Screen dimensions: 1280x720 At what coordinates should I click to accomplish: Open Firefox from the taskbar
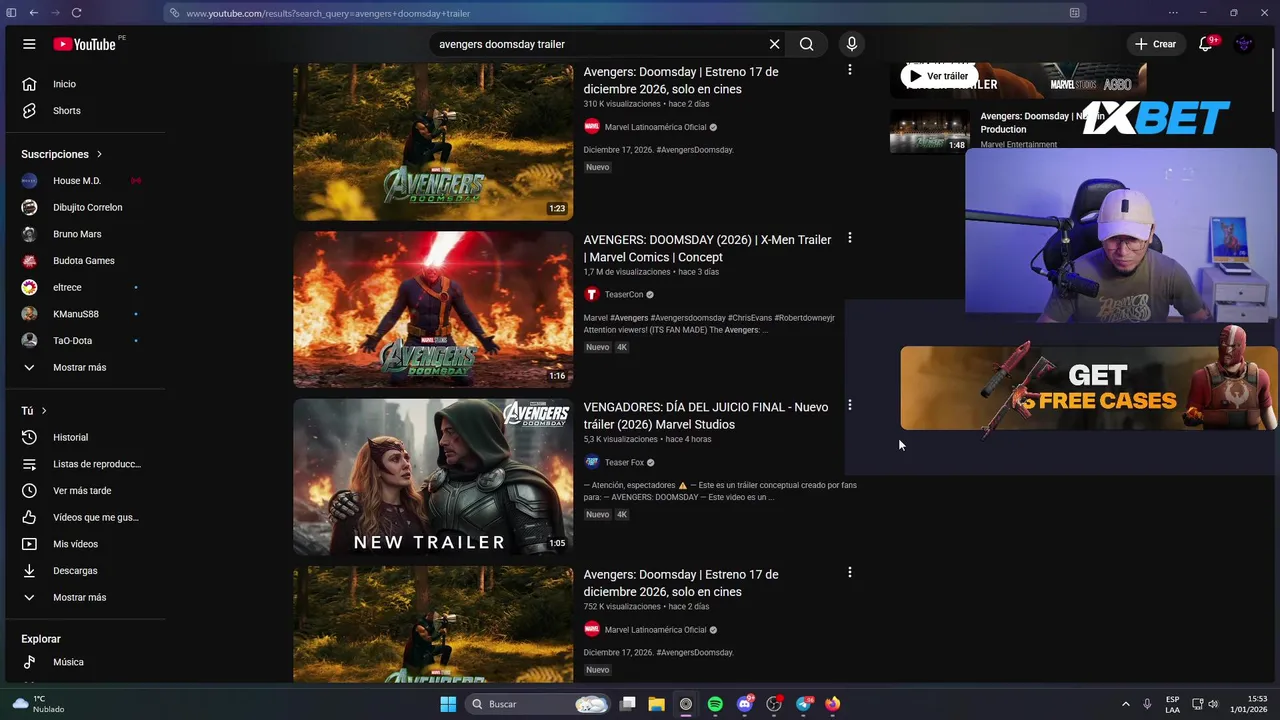click(x=832, y=704)
